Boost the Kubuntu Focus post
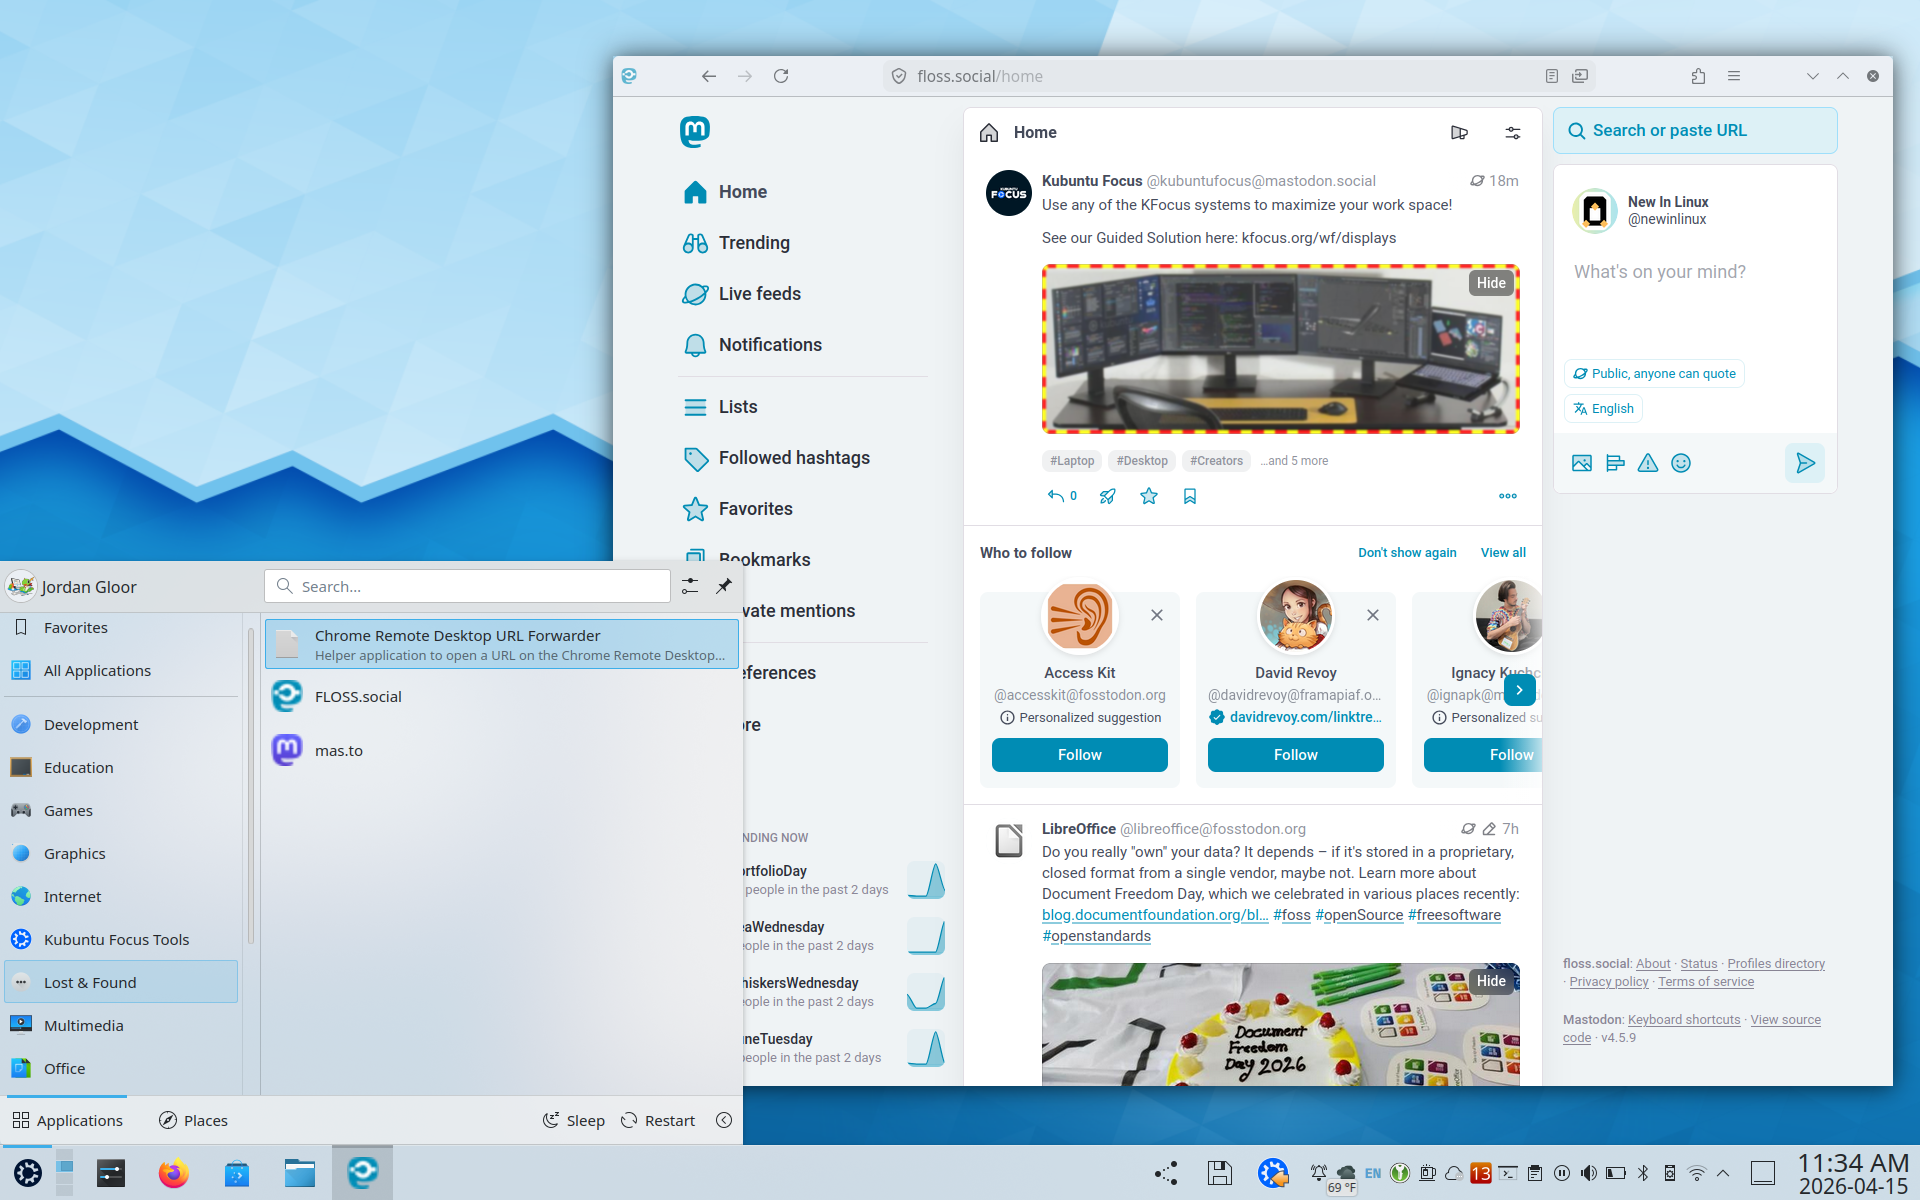 tap(1107, 496)
